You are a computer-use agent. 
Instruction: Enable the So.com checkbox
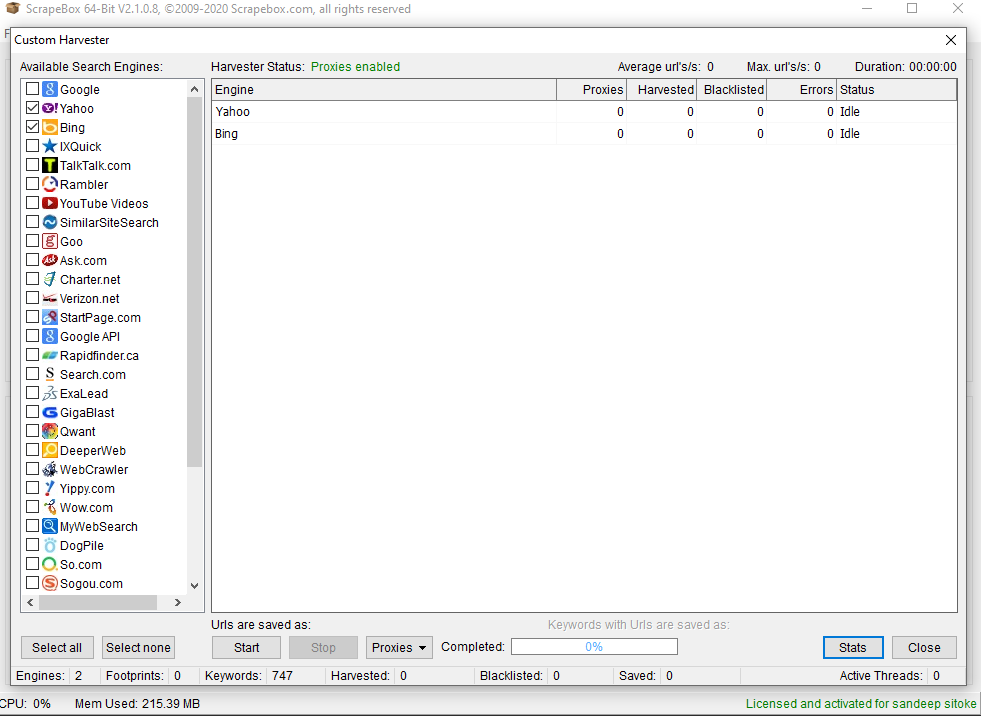(x=33, y=564)
